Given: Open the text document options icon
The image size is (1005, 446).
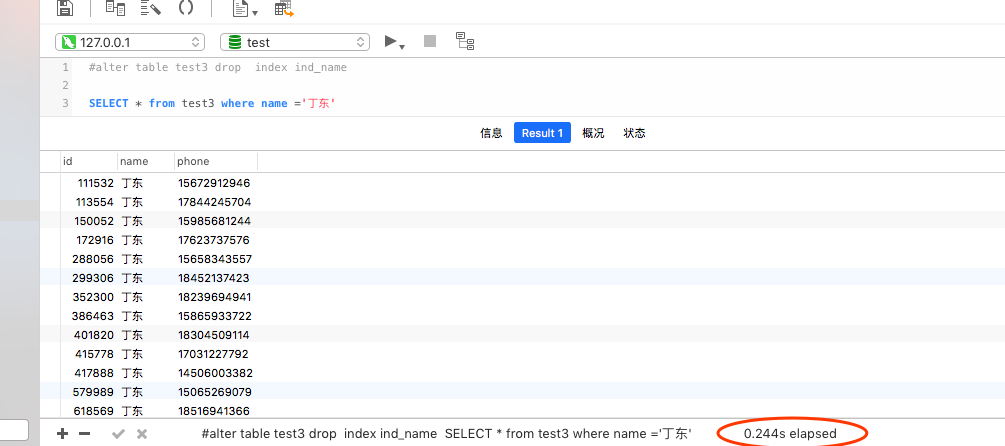Looking at the screenshot, I should [x=240, y=9].
